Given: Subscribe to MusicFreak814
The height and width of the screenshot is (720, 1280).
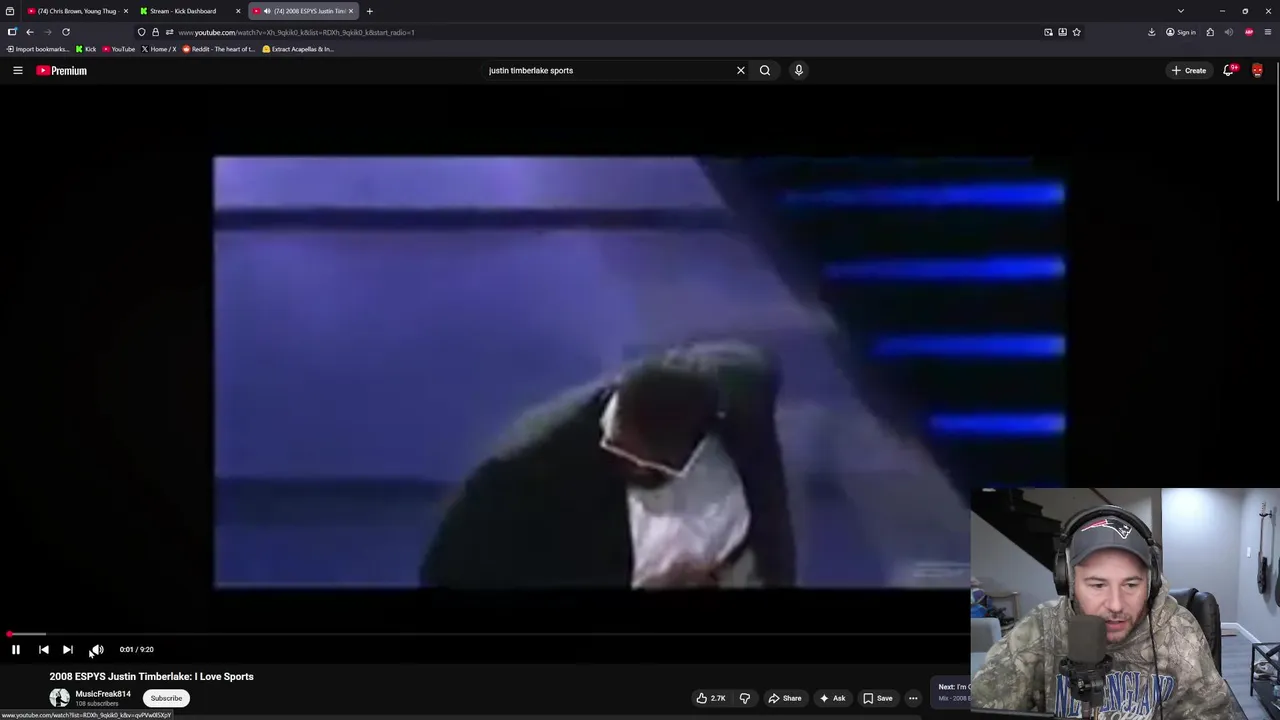Looking at the screenshot, I should (x=166, y=698).
